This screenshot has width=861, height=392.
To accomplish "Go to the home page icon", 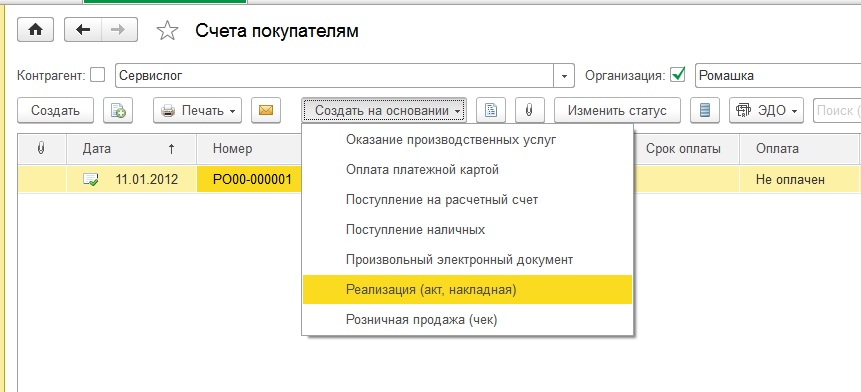I will pyautogui.click(x=35, y=30).
